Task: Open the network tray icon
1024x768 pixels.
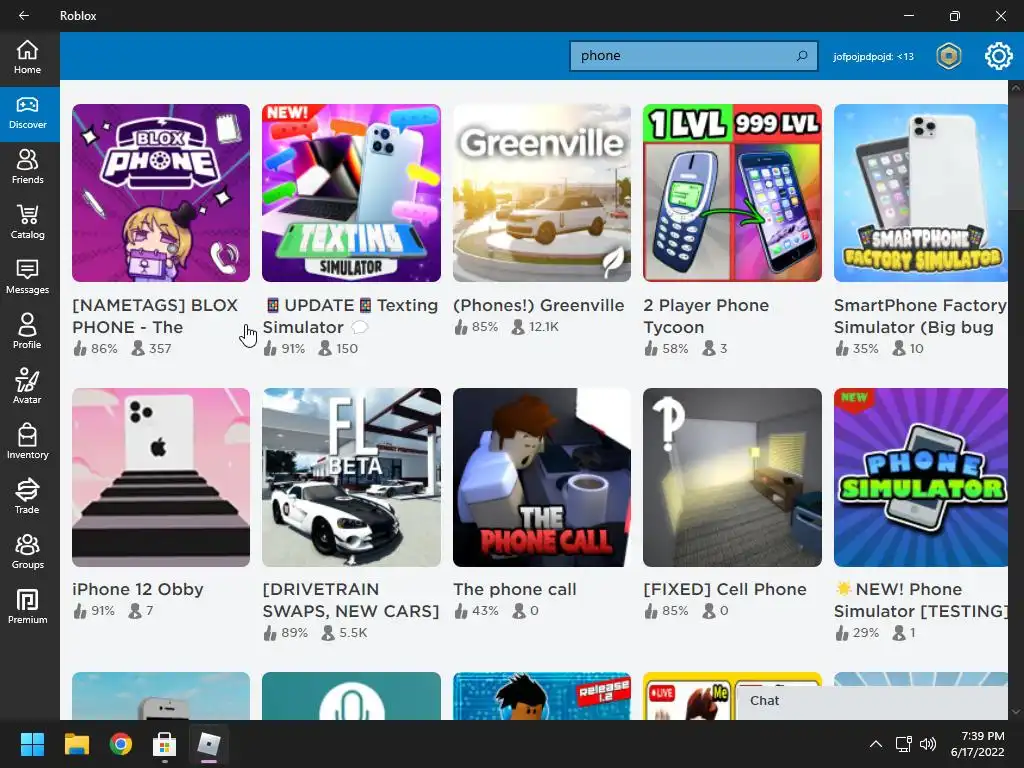Action: [x=904, y=744]
